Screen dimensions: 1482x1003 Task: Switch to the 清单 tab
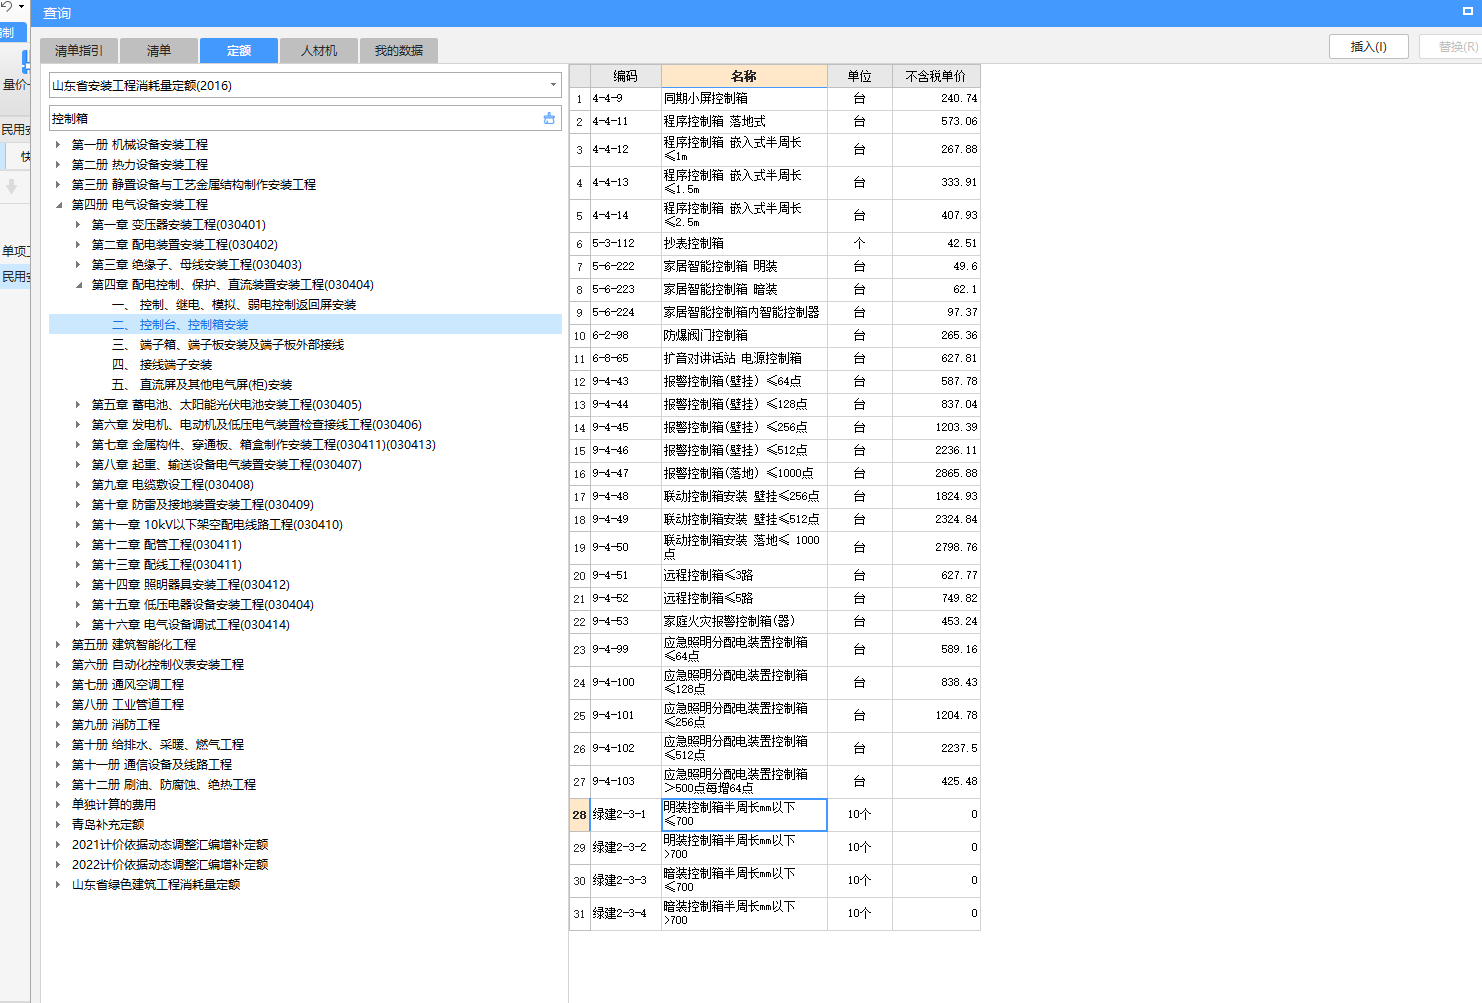point(159,50)
